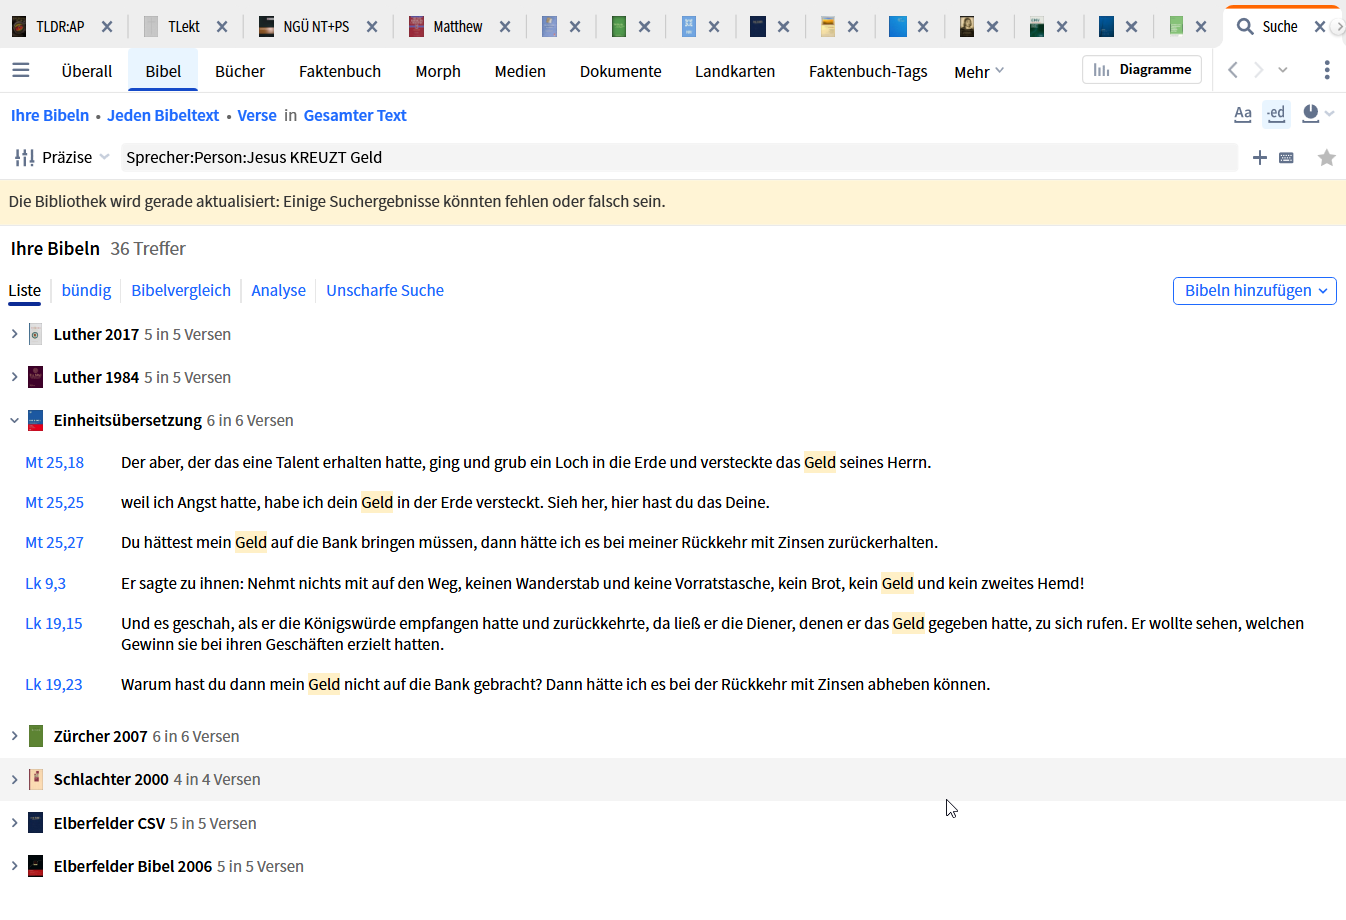Open the pie chart visualization icon
The height and width of the screenshot is (920, 1346).
[1310, 114]
